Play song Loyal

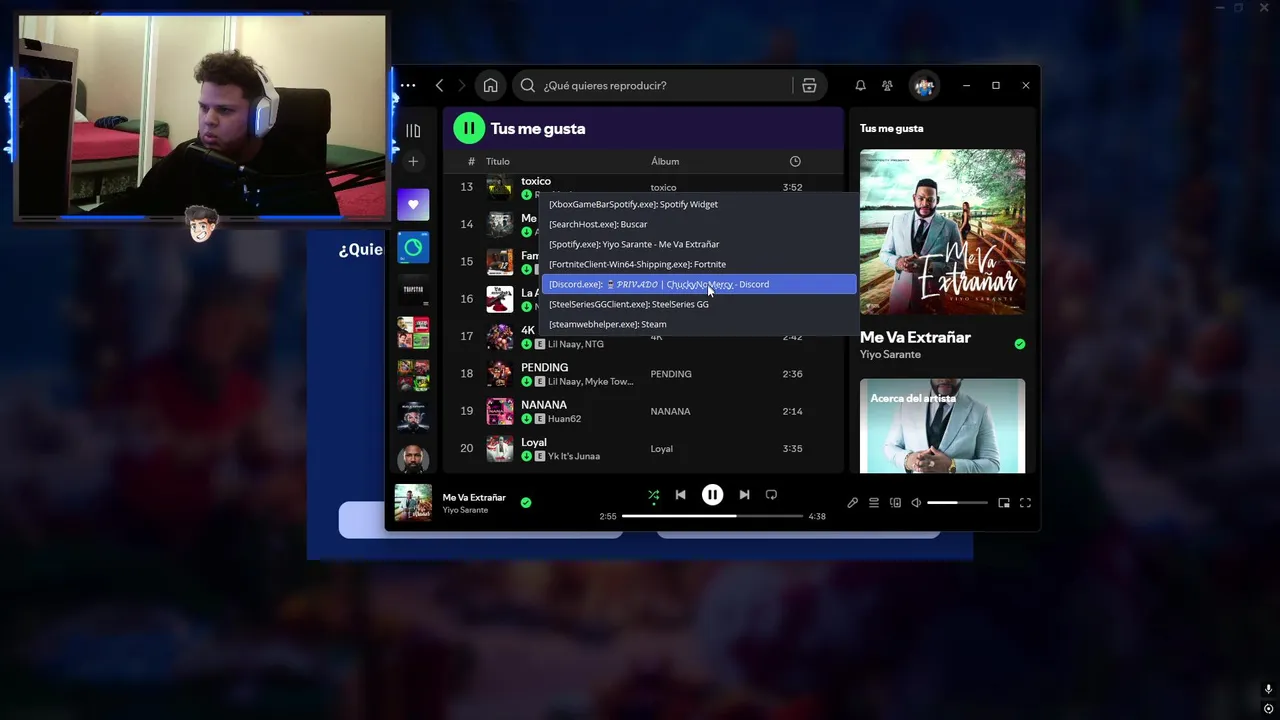pyautogui.click(x=534, y=442)
